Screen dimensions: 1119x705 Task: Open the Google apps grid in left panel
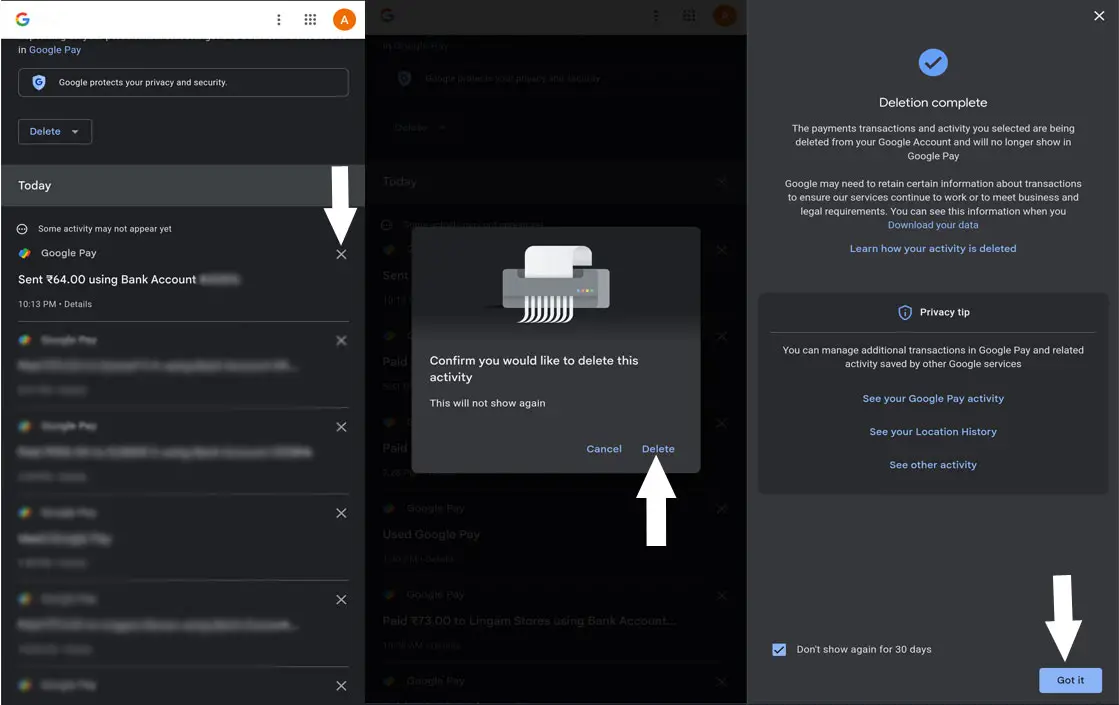click(310, 19)
